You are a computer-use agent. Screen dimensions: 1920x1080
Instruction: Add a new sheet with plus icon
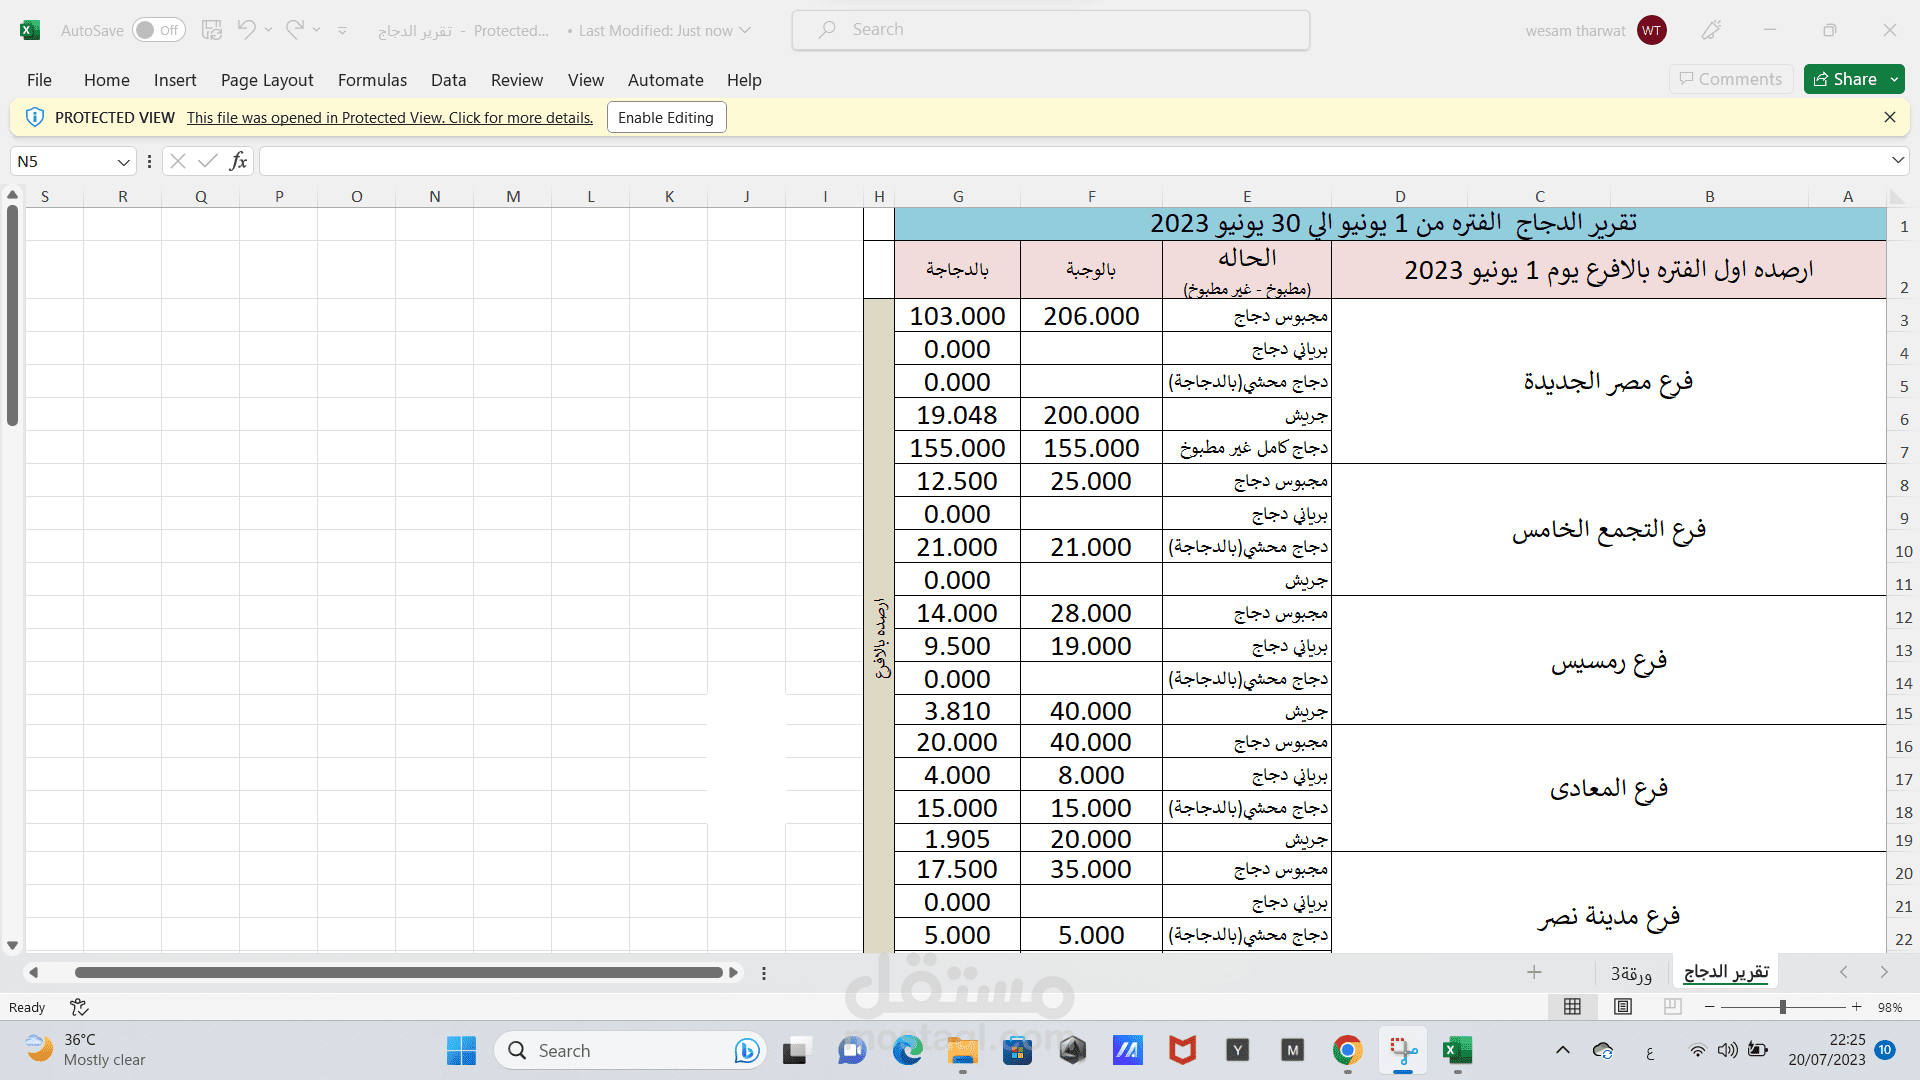(1534, 972)
